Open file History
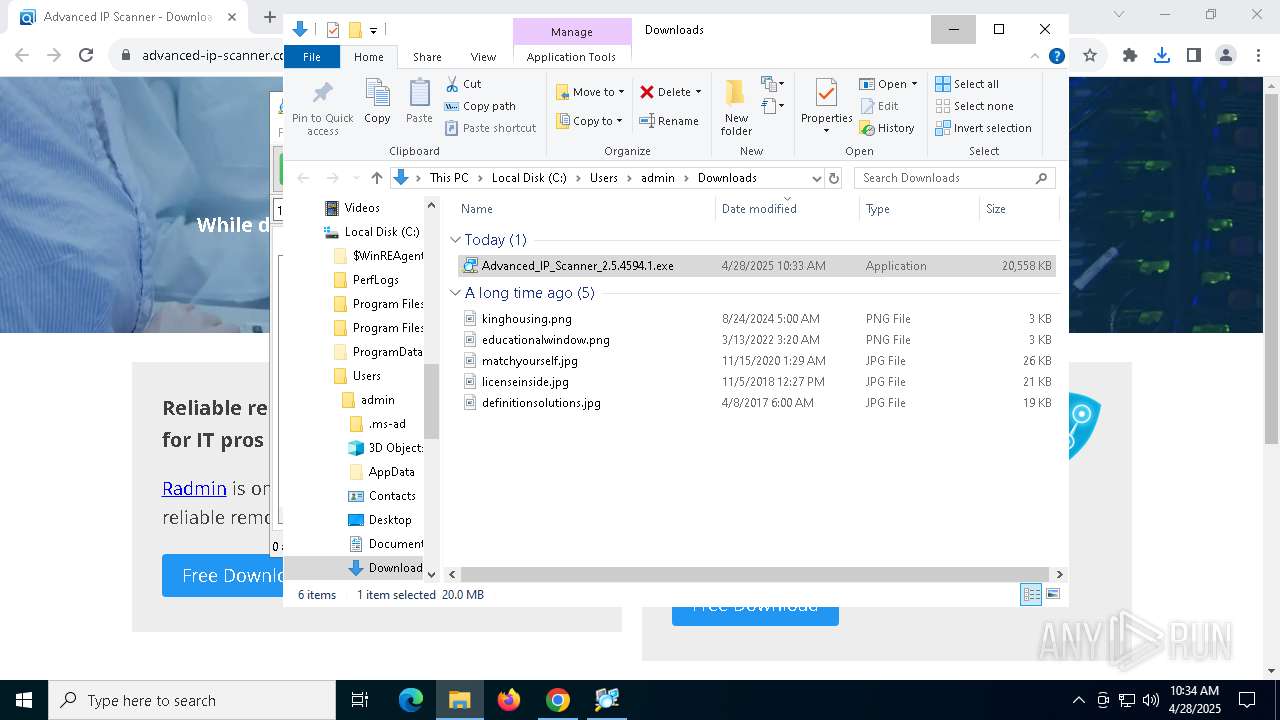 click(887, 128)
